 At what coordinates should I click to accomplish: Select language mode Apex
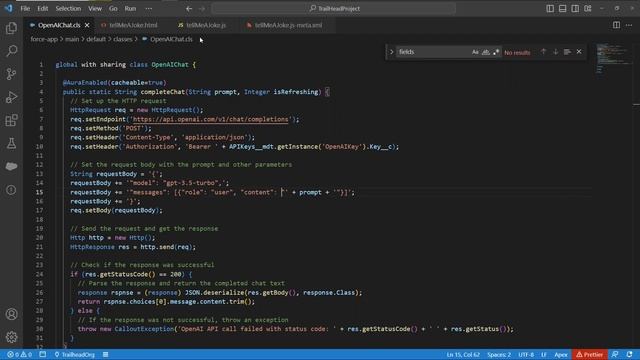click(x=561, y=355)
